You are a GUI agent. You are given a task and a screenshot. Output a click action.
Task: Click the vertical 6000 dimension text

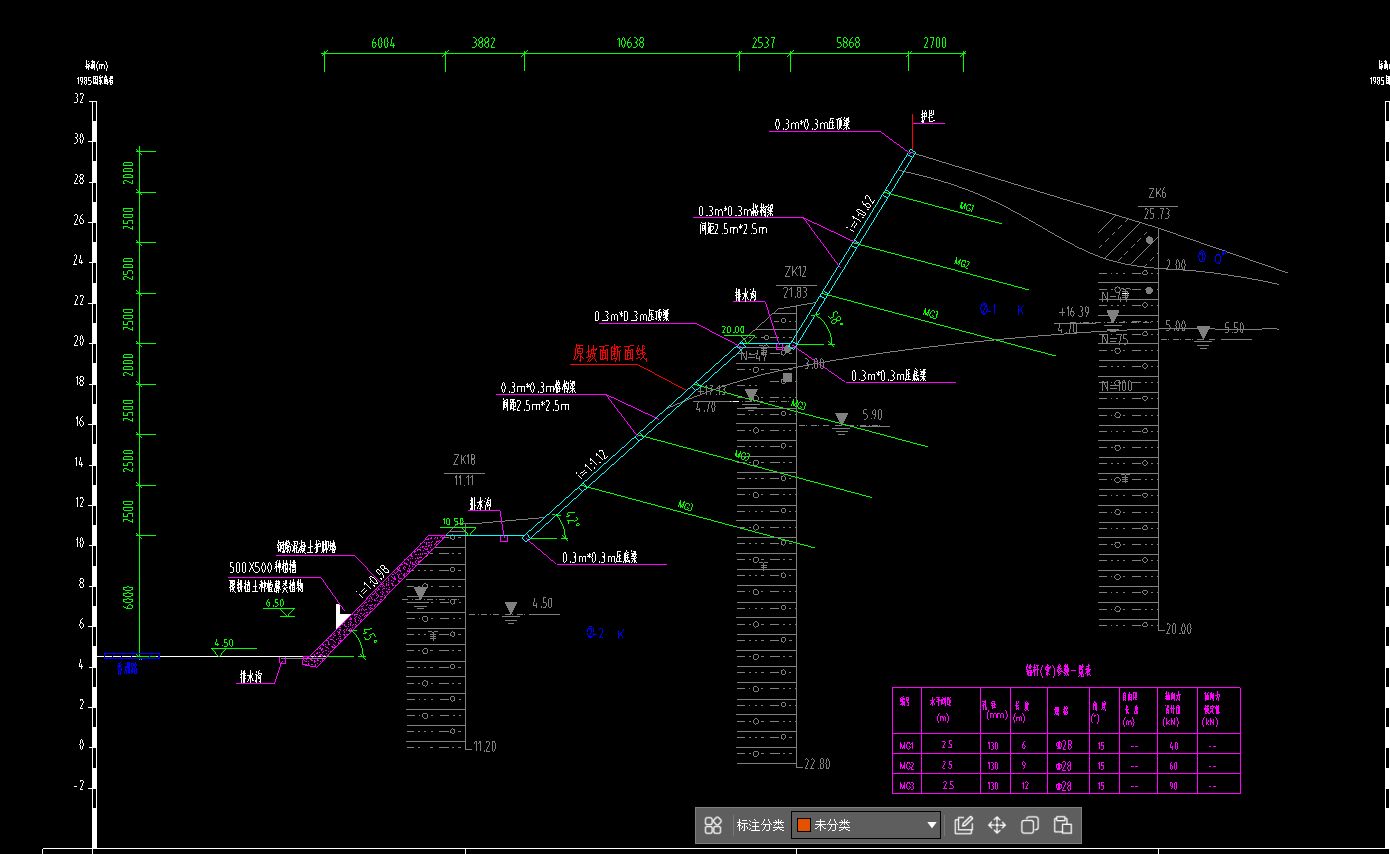pyautogui.click(x=128, y=597)
